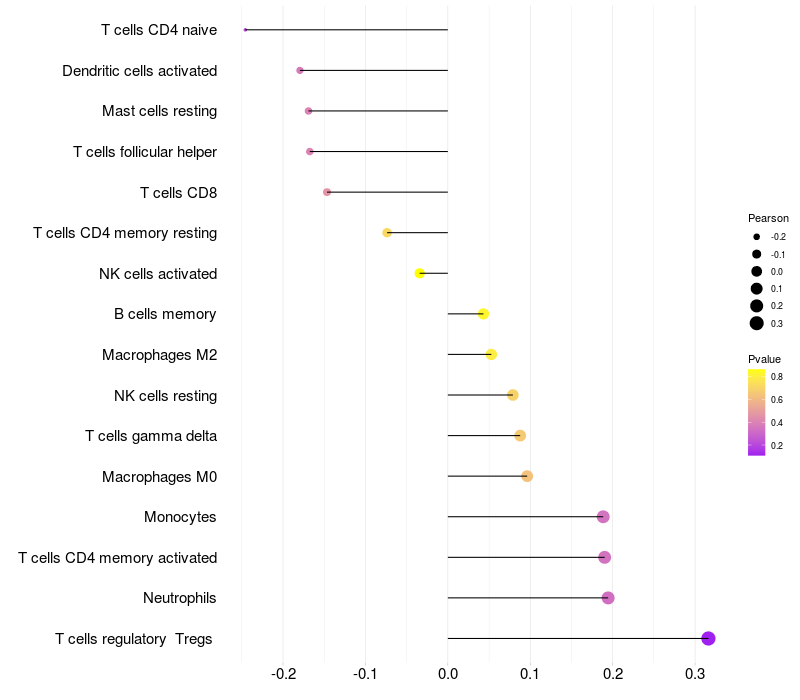Click the Neutrophils lollipop dot

click(608, 598)
